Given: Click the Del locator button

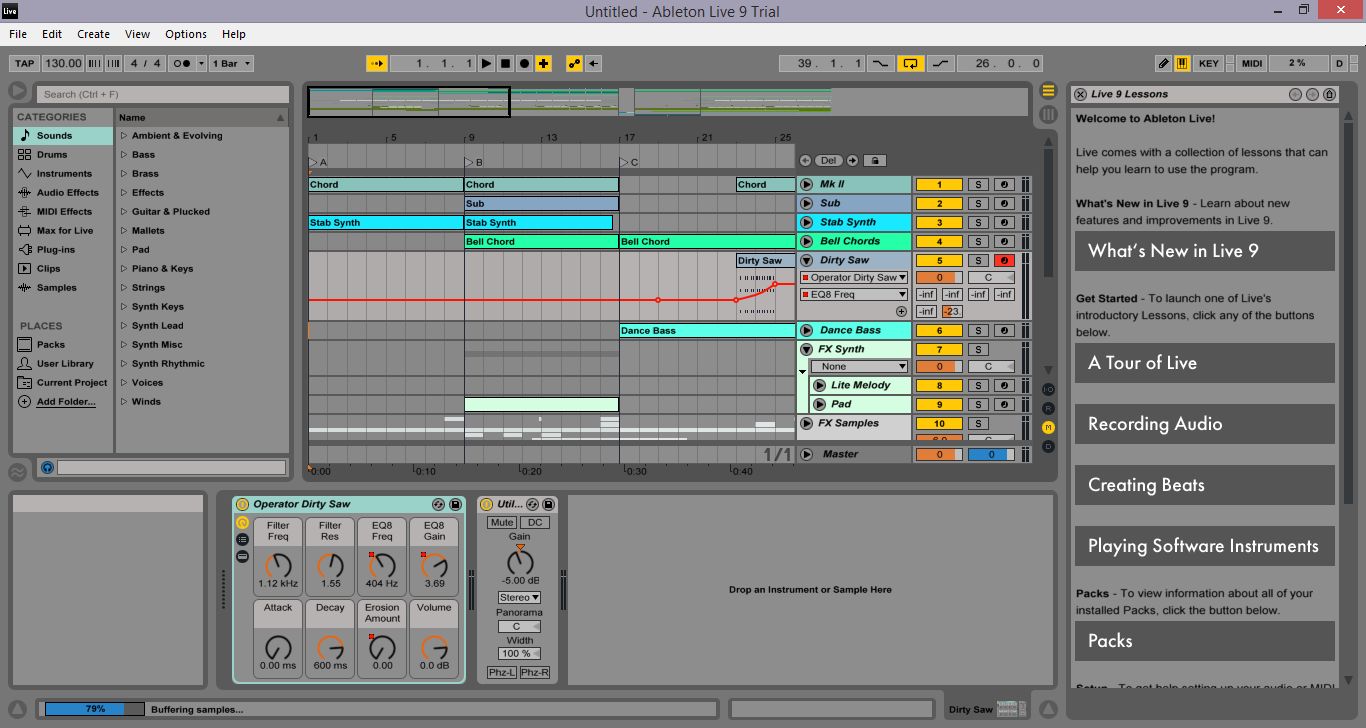Looking at the screenshot, I should (828, 160).
